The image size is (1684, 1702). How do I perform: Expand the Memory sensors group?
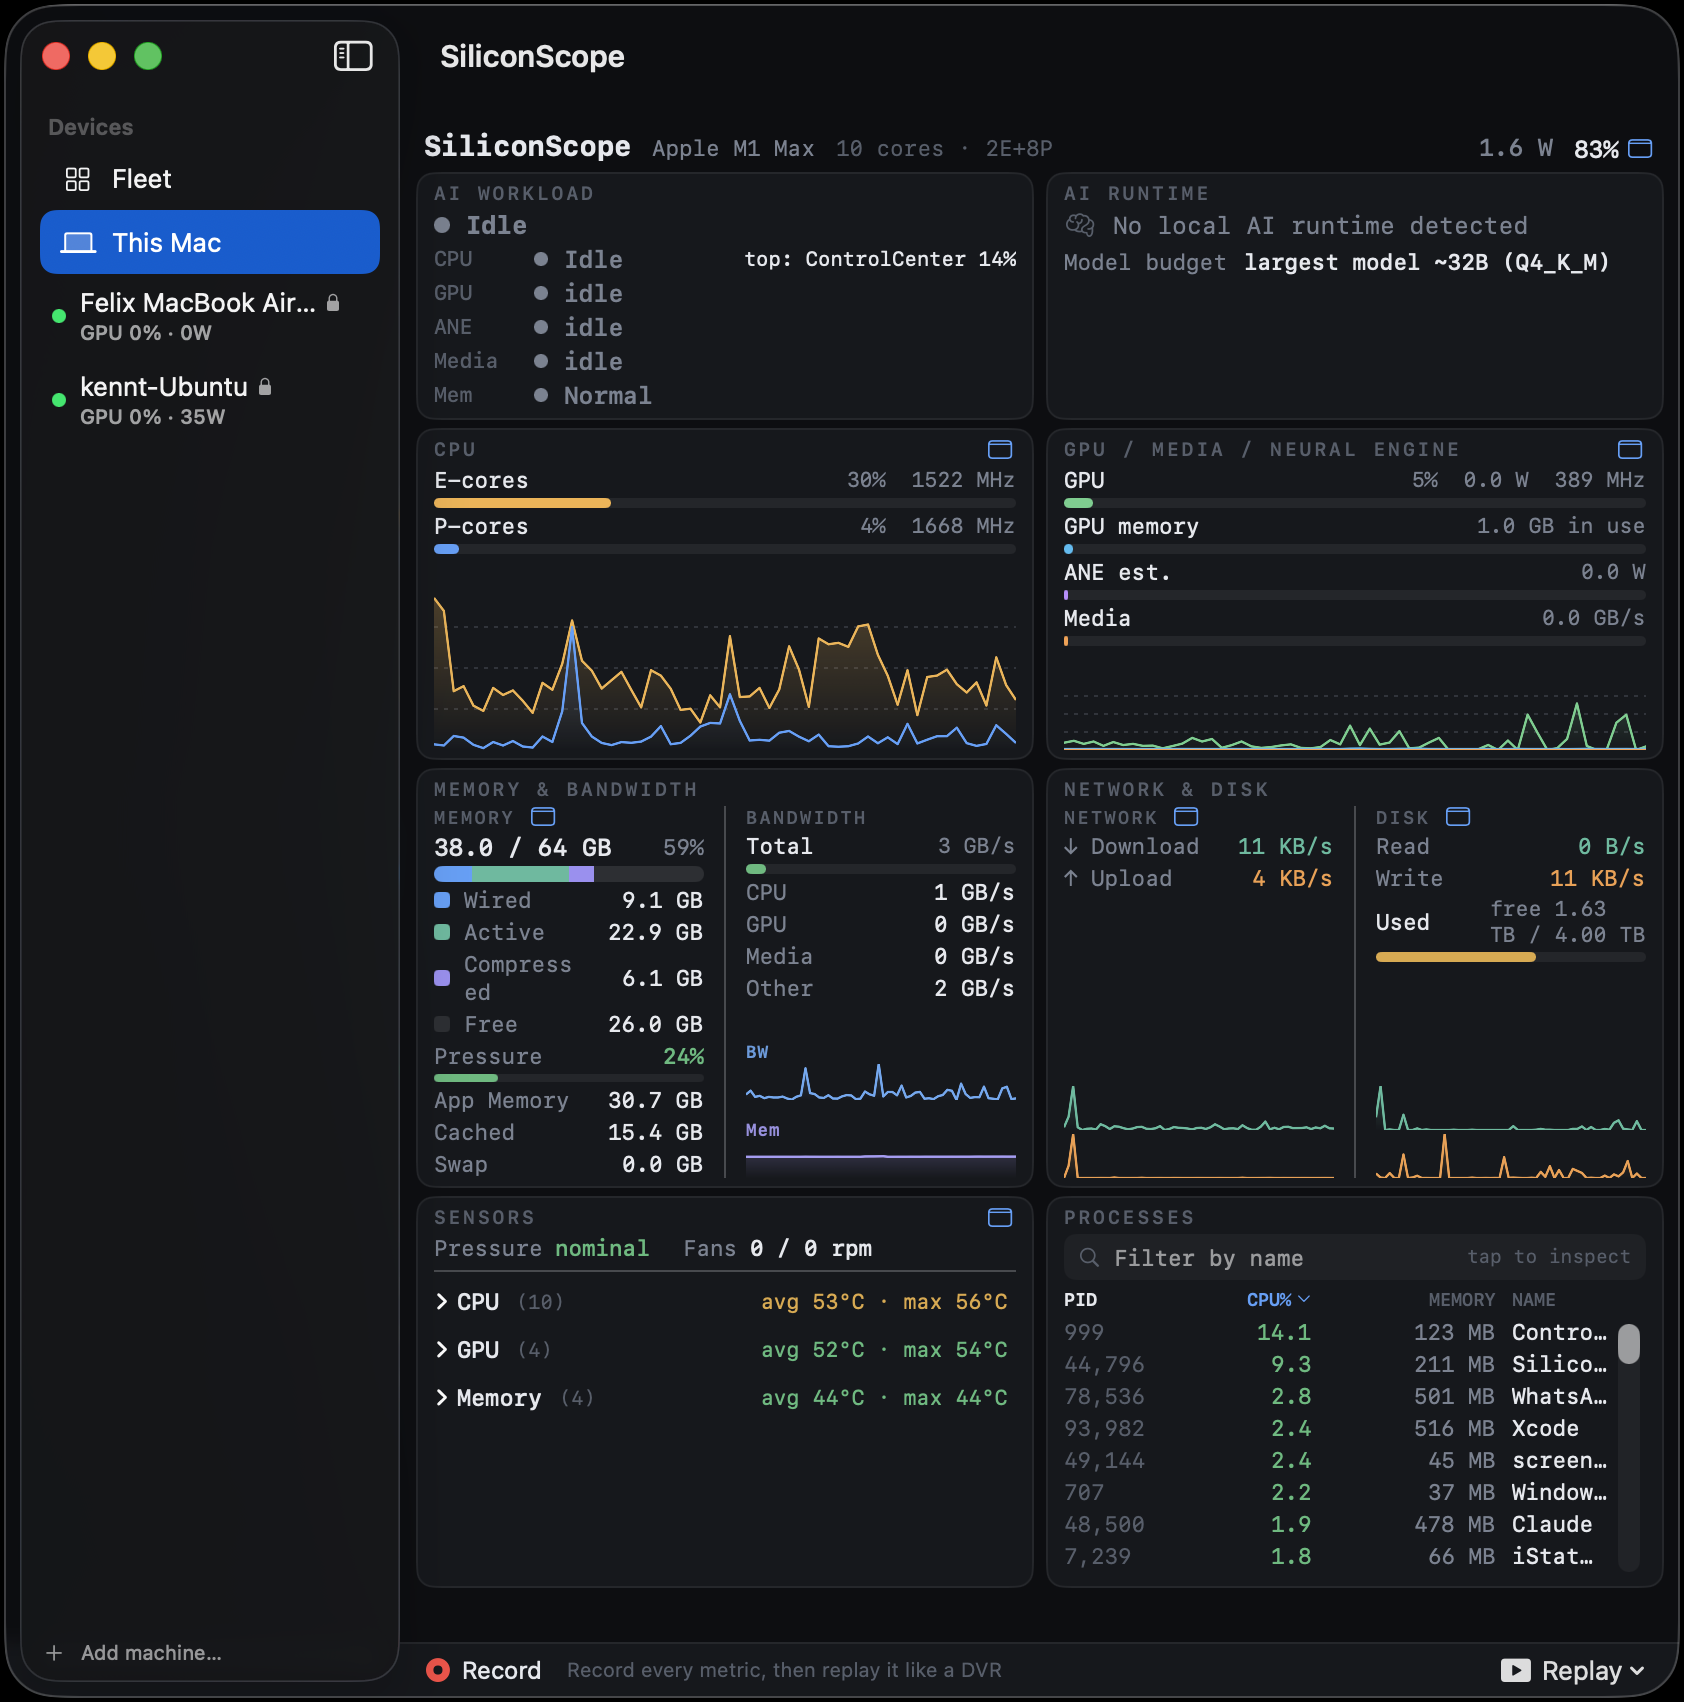point(442,1397)
